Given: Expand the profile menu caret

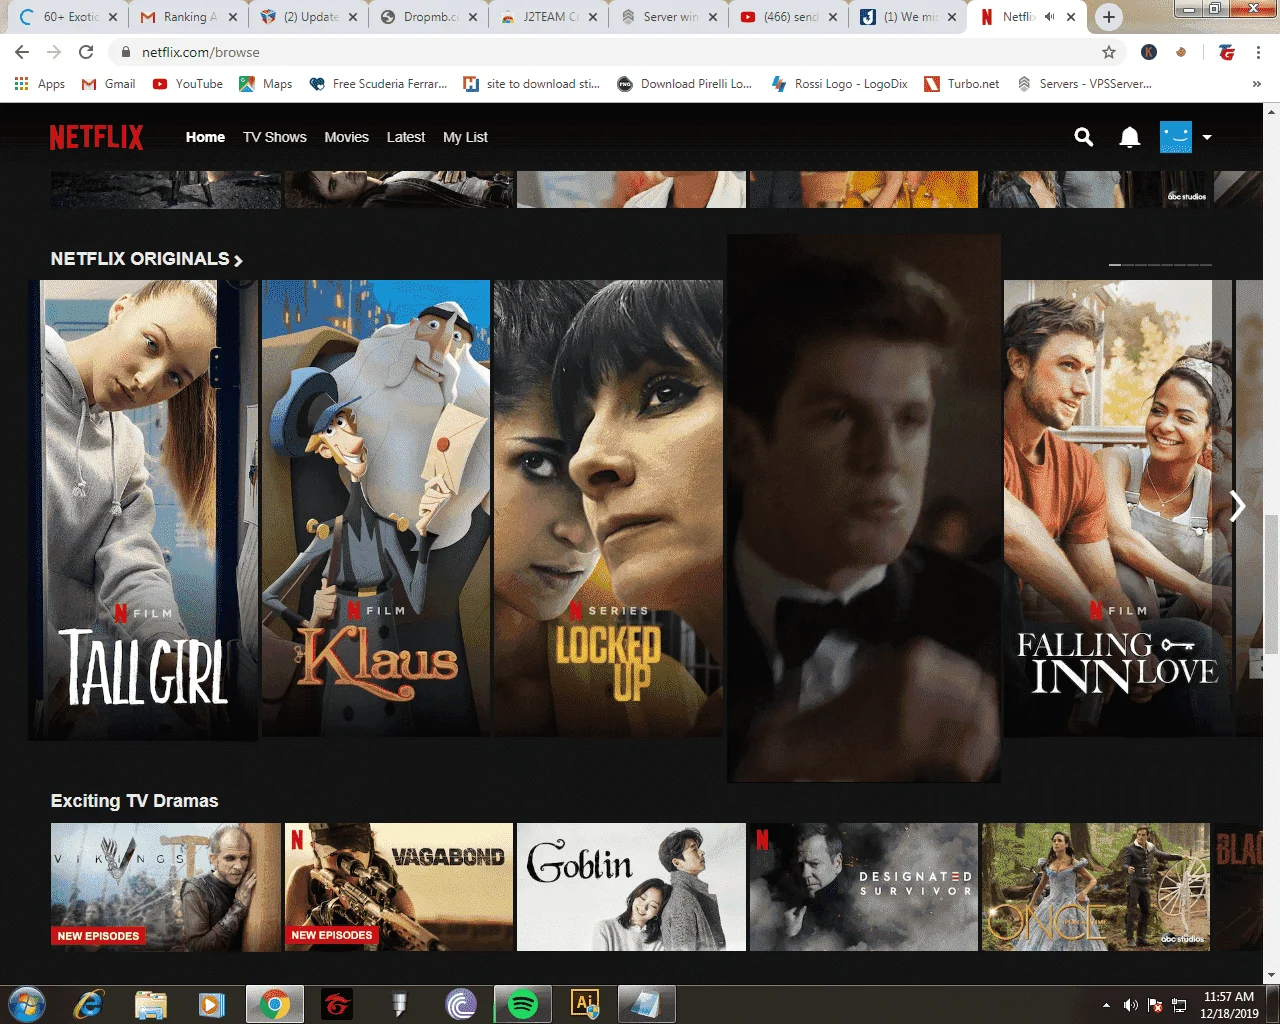Looking at the screenshot, I should coord(1207,137).
